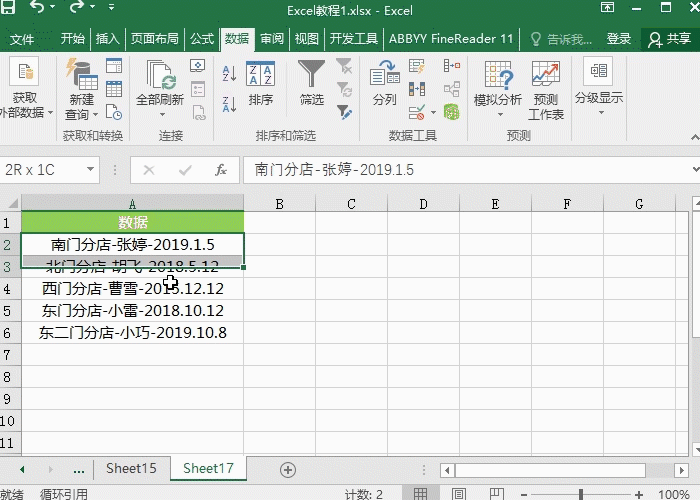Viewport: 700px width, 500px height.
Task: Switch to the 页面布局 tab
Action: 154,39
